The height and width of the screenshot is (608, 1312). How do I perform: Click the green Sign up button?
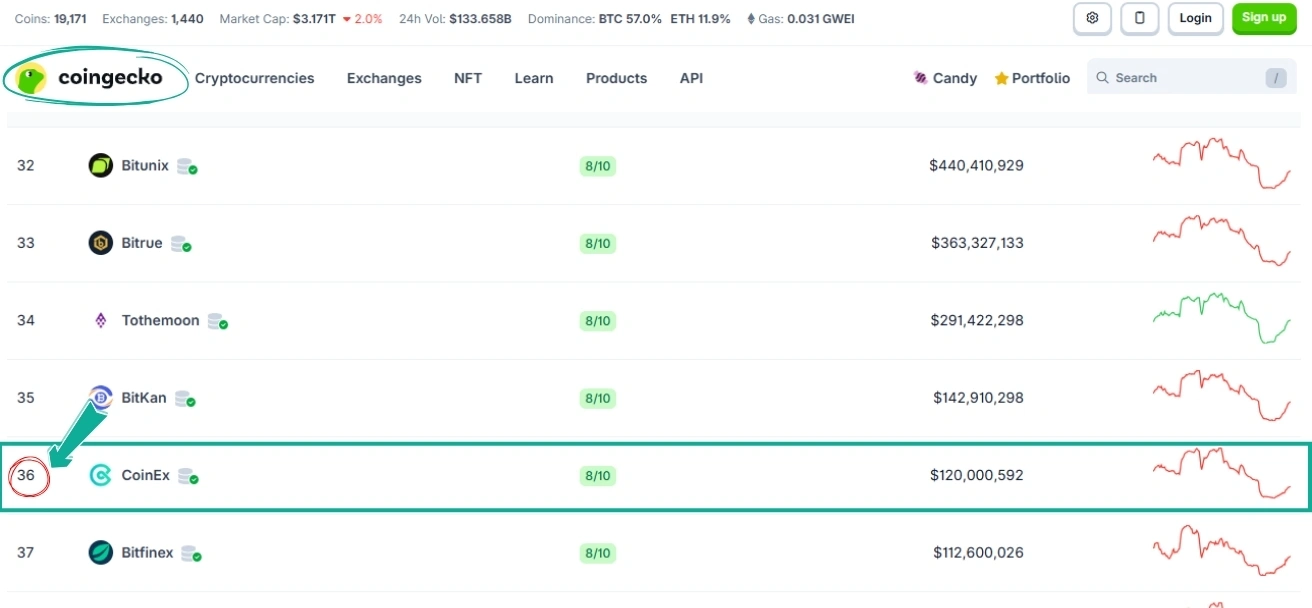pos(1264,18)
